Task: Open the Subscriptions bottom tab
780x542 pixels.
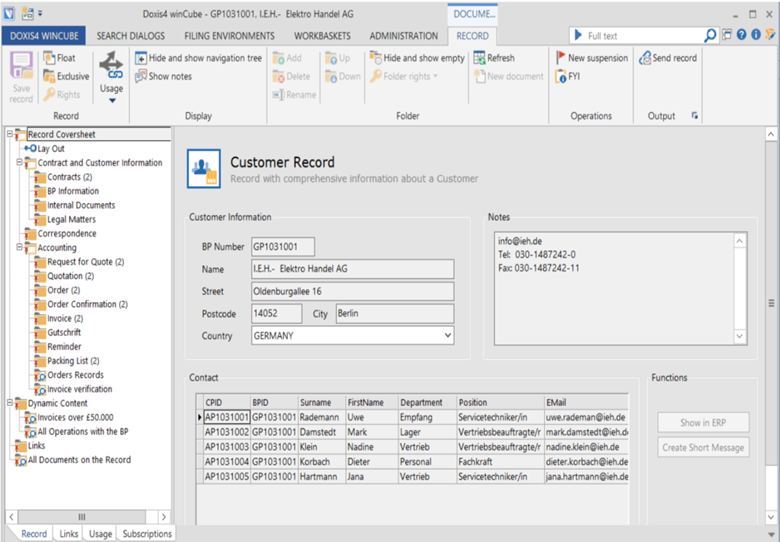Action: pyautogui.click(x=147, y=534)
